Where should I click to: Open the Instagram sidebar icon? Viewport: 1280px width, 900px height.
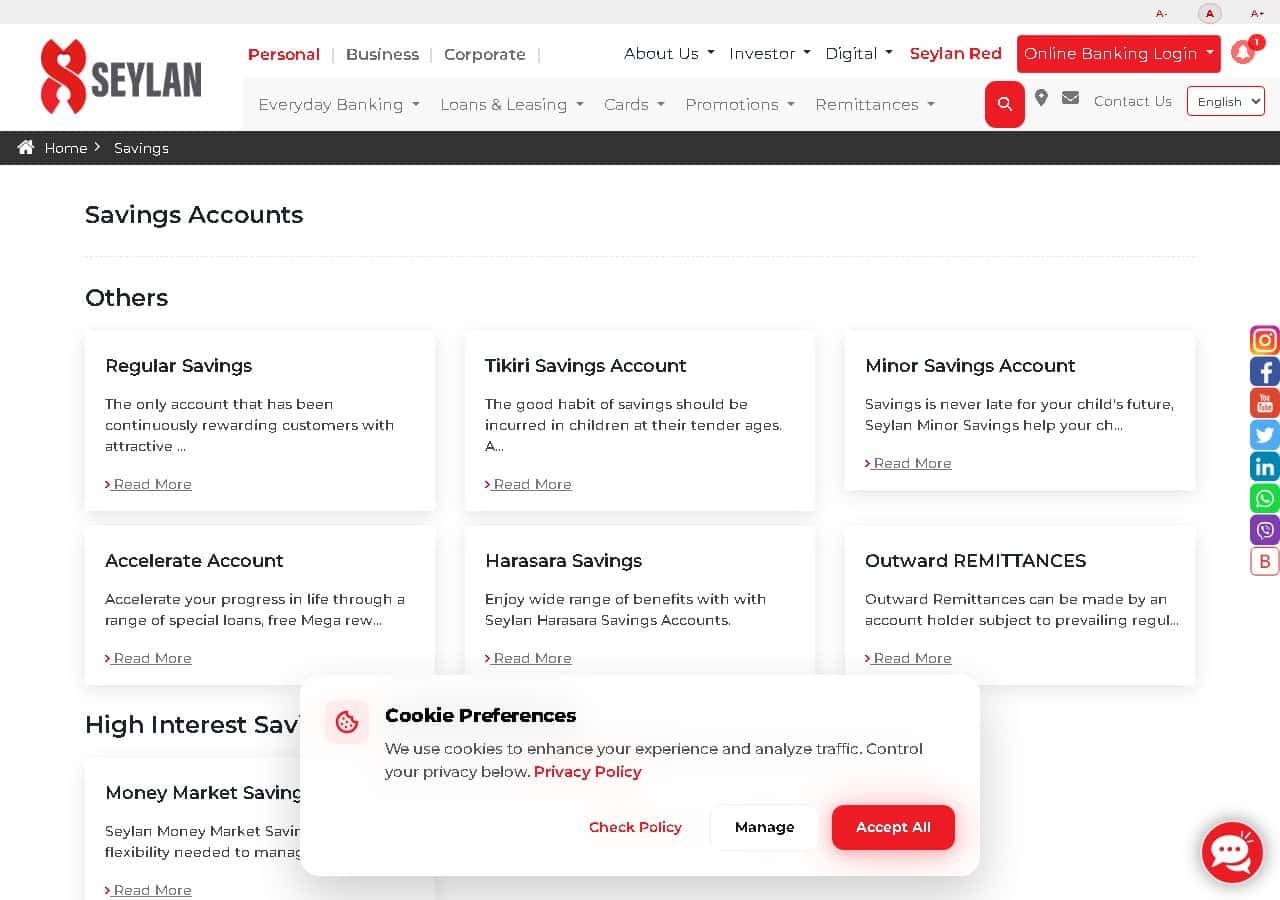[x=1265, y=340]
